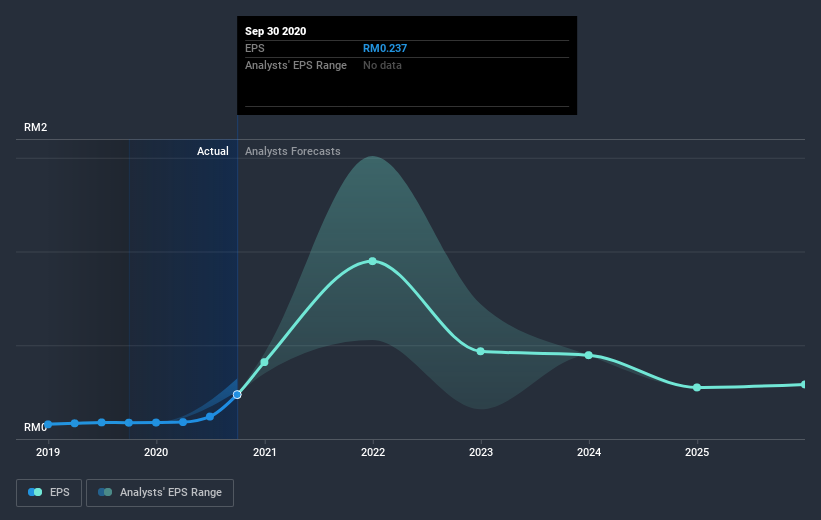Image resolution: width=821 pixels, height=520 pixels.
Task: Click the 'Analysts Forecasts' section label
Action: [x=293, y=151]
